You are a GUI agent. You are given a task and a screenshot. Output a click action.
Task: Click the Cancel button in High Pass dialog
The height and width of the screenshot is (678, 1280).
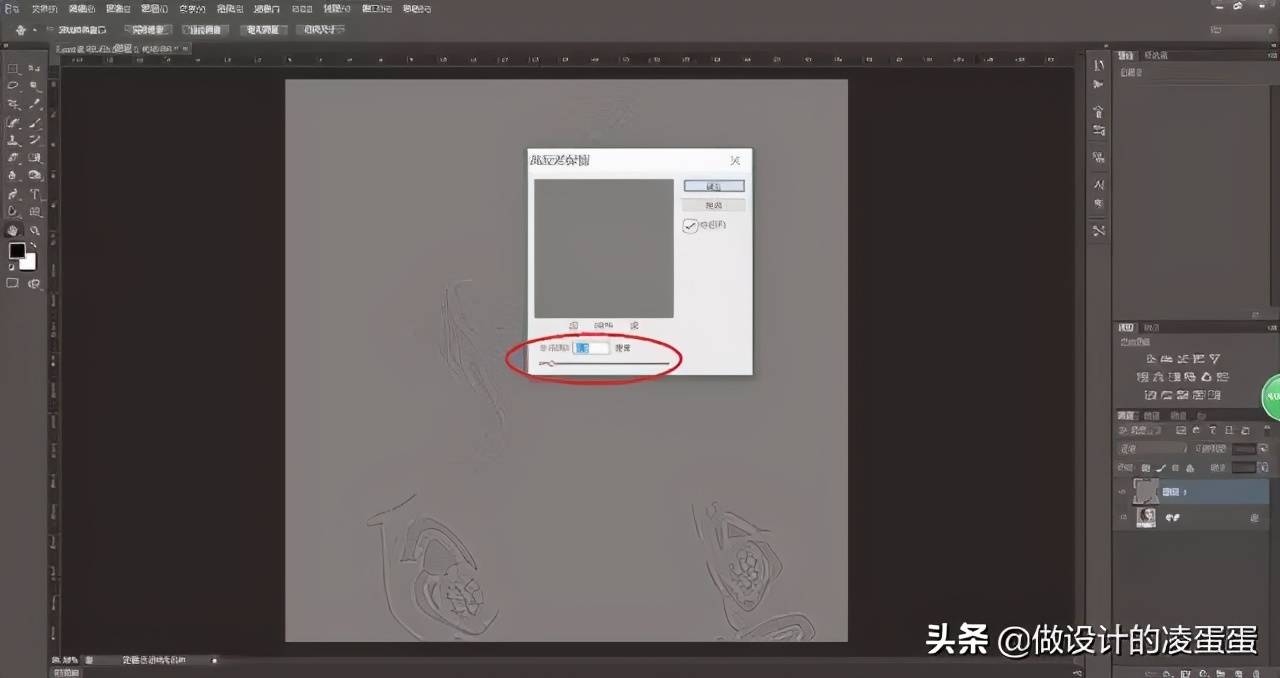tap(714, 205)
